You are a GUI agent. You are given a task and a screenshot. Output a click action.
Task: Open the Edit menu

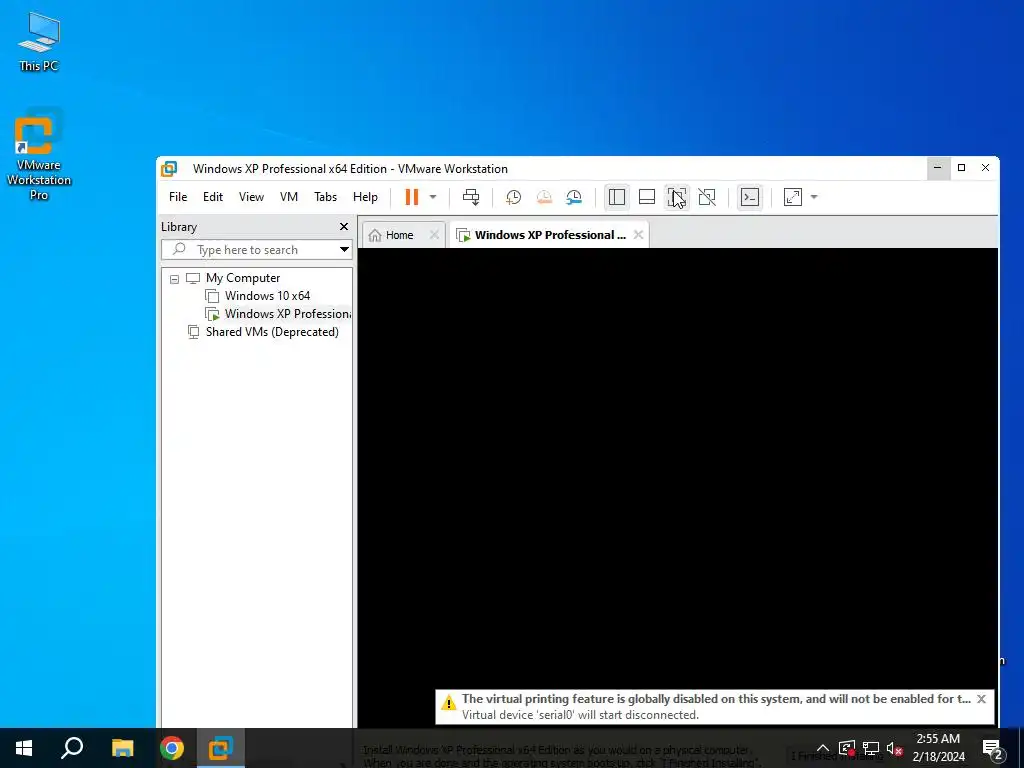(x=213, y=197)
